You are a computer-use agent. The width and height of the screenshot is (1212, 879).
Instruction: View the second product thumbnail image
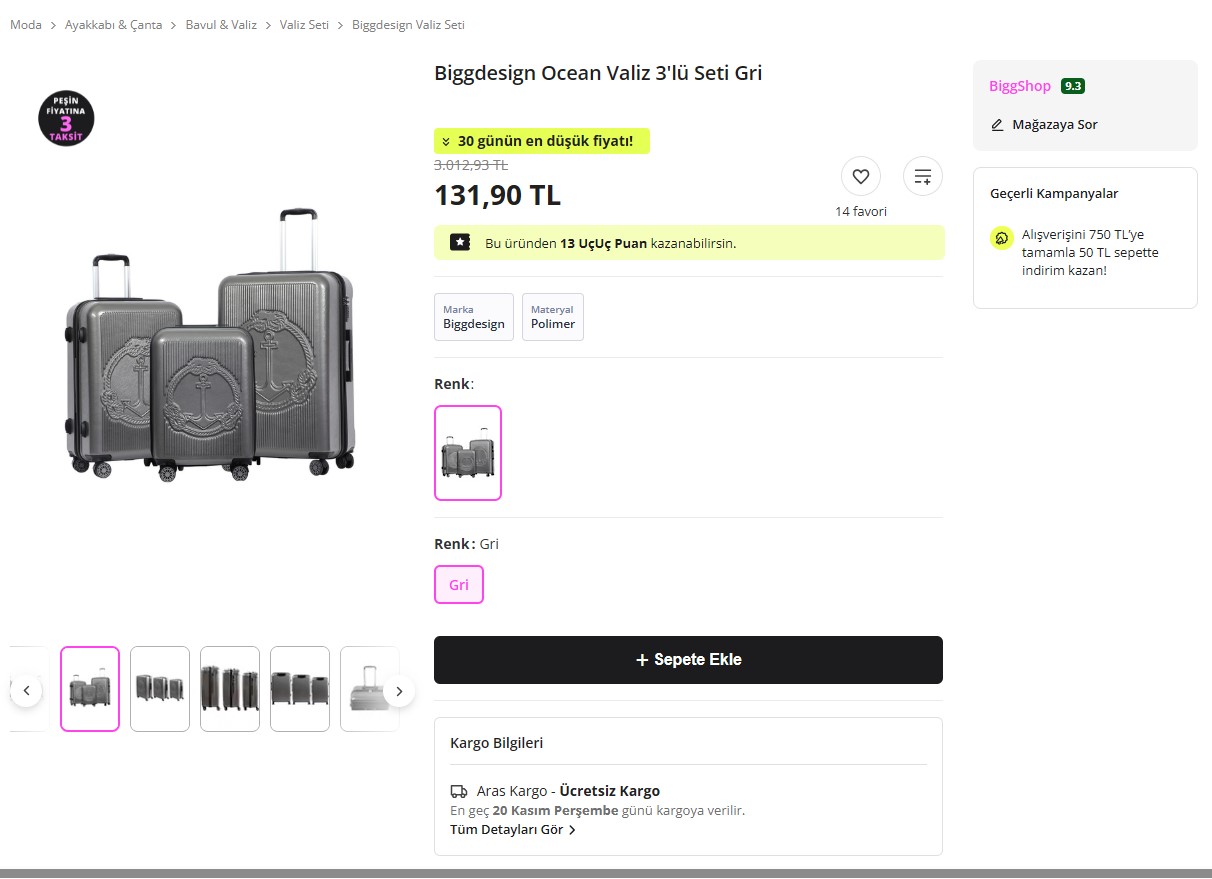[160, 689]
